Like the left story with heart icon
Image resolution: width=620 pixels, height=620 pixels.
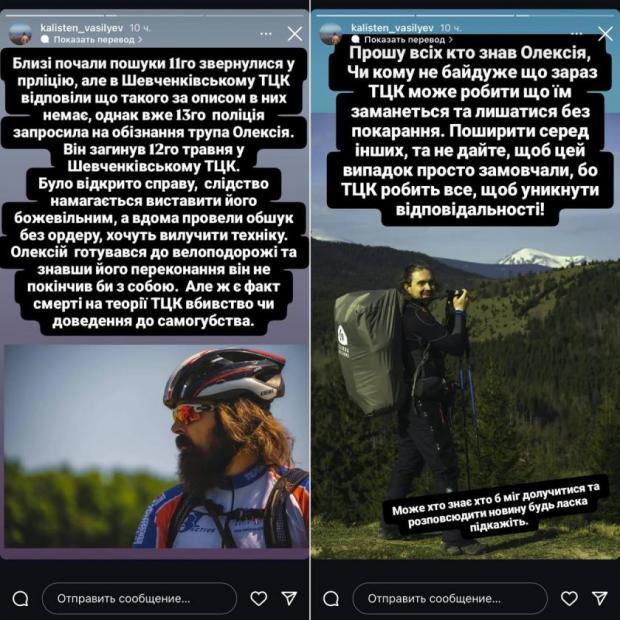[x=259, y=598]
